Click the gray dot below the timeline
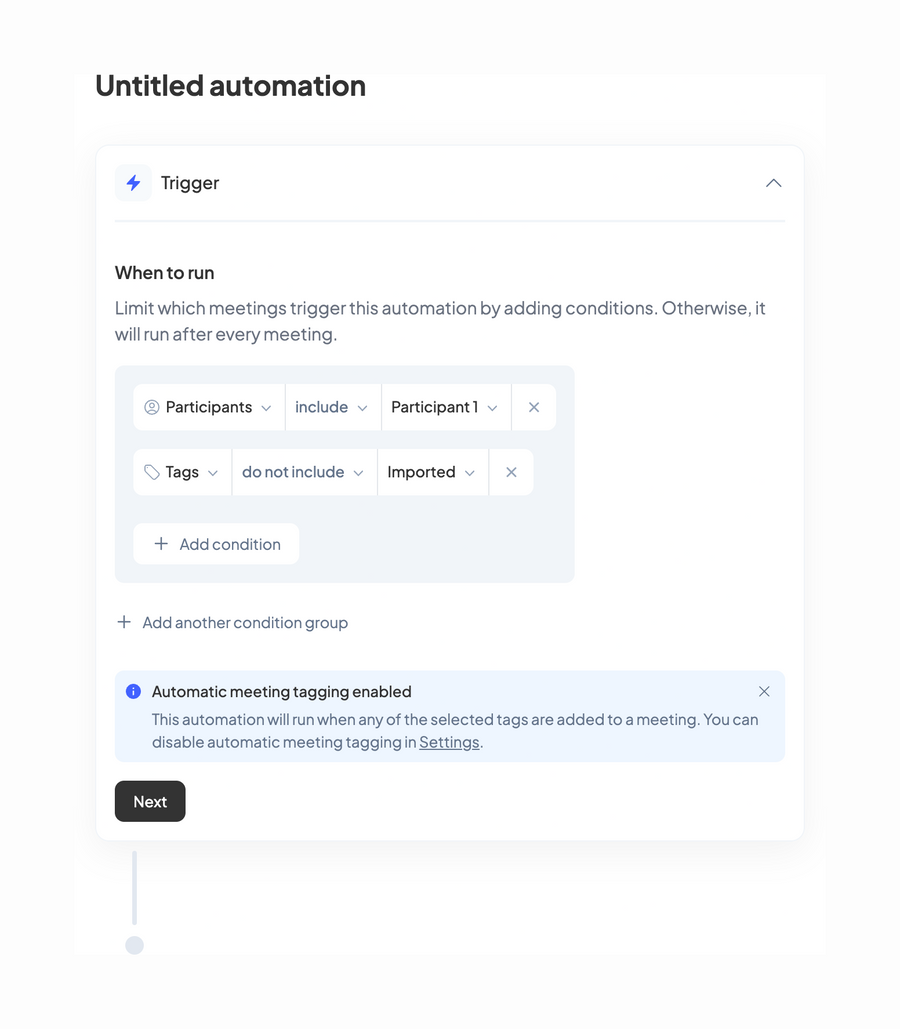This screenshot has height=1029, width=900. click(x=134, y=944)
